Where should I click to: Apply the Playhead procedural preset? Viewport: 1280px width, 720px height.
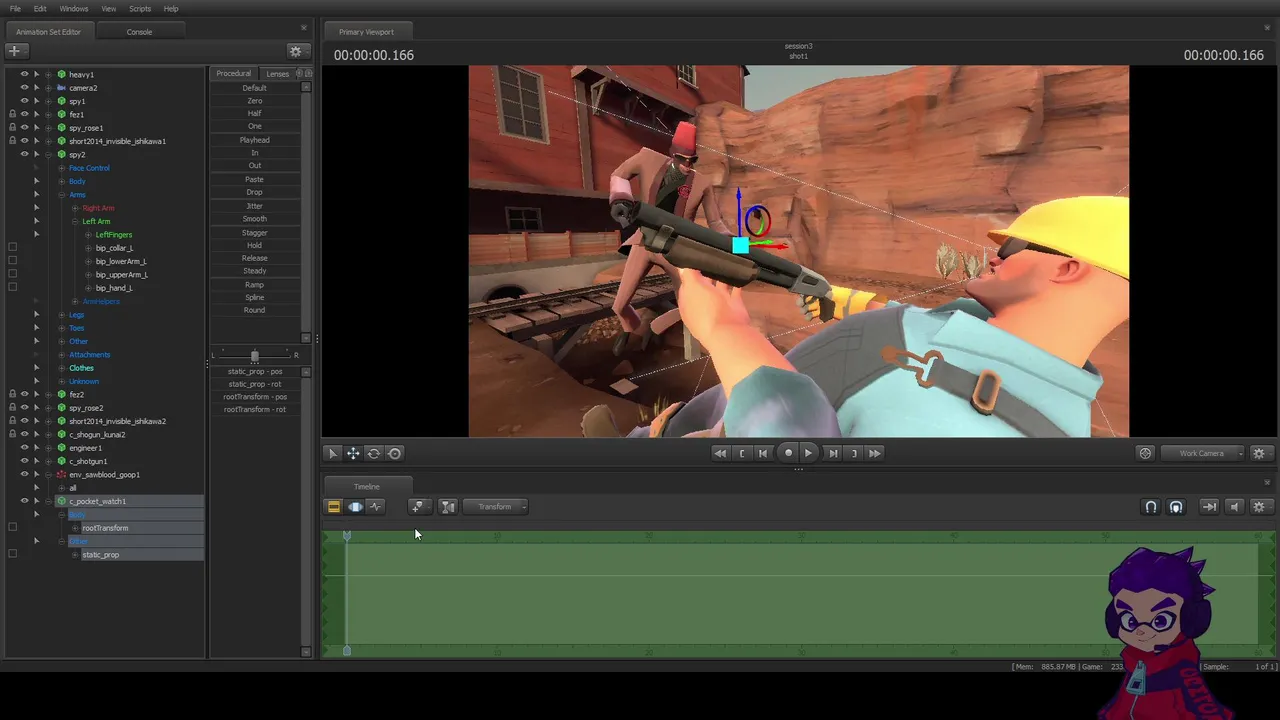point(255,140)
